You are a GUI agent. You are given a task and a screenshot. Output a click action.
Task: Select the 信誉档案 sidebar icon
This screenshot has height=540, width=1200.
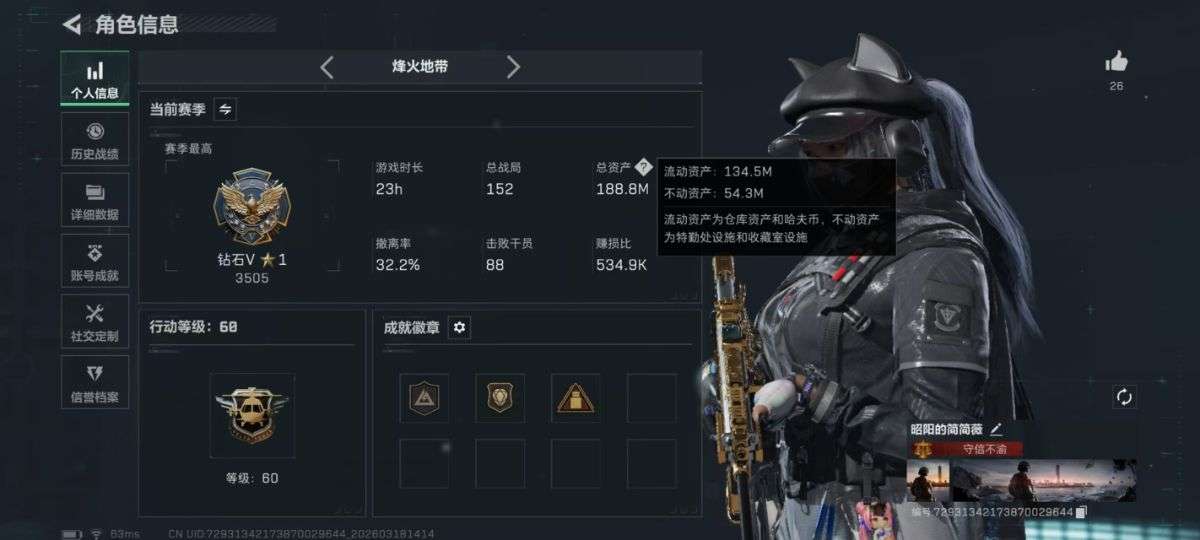(95, 382)
